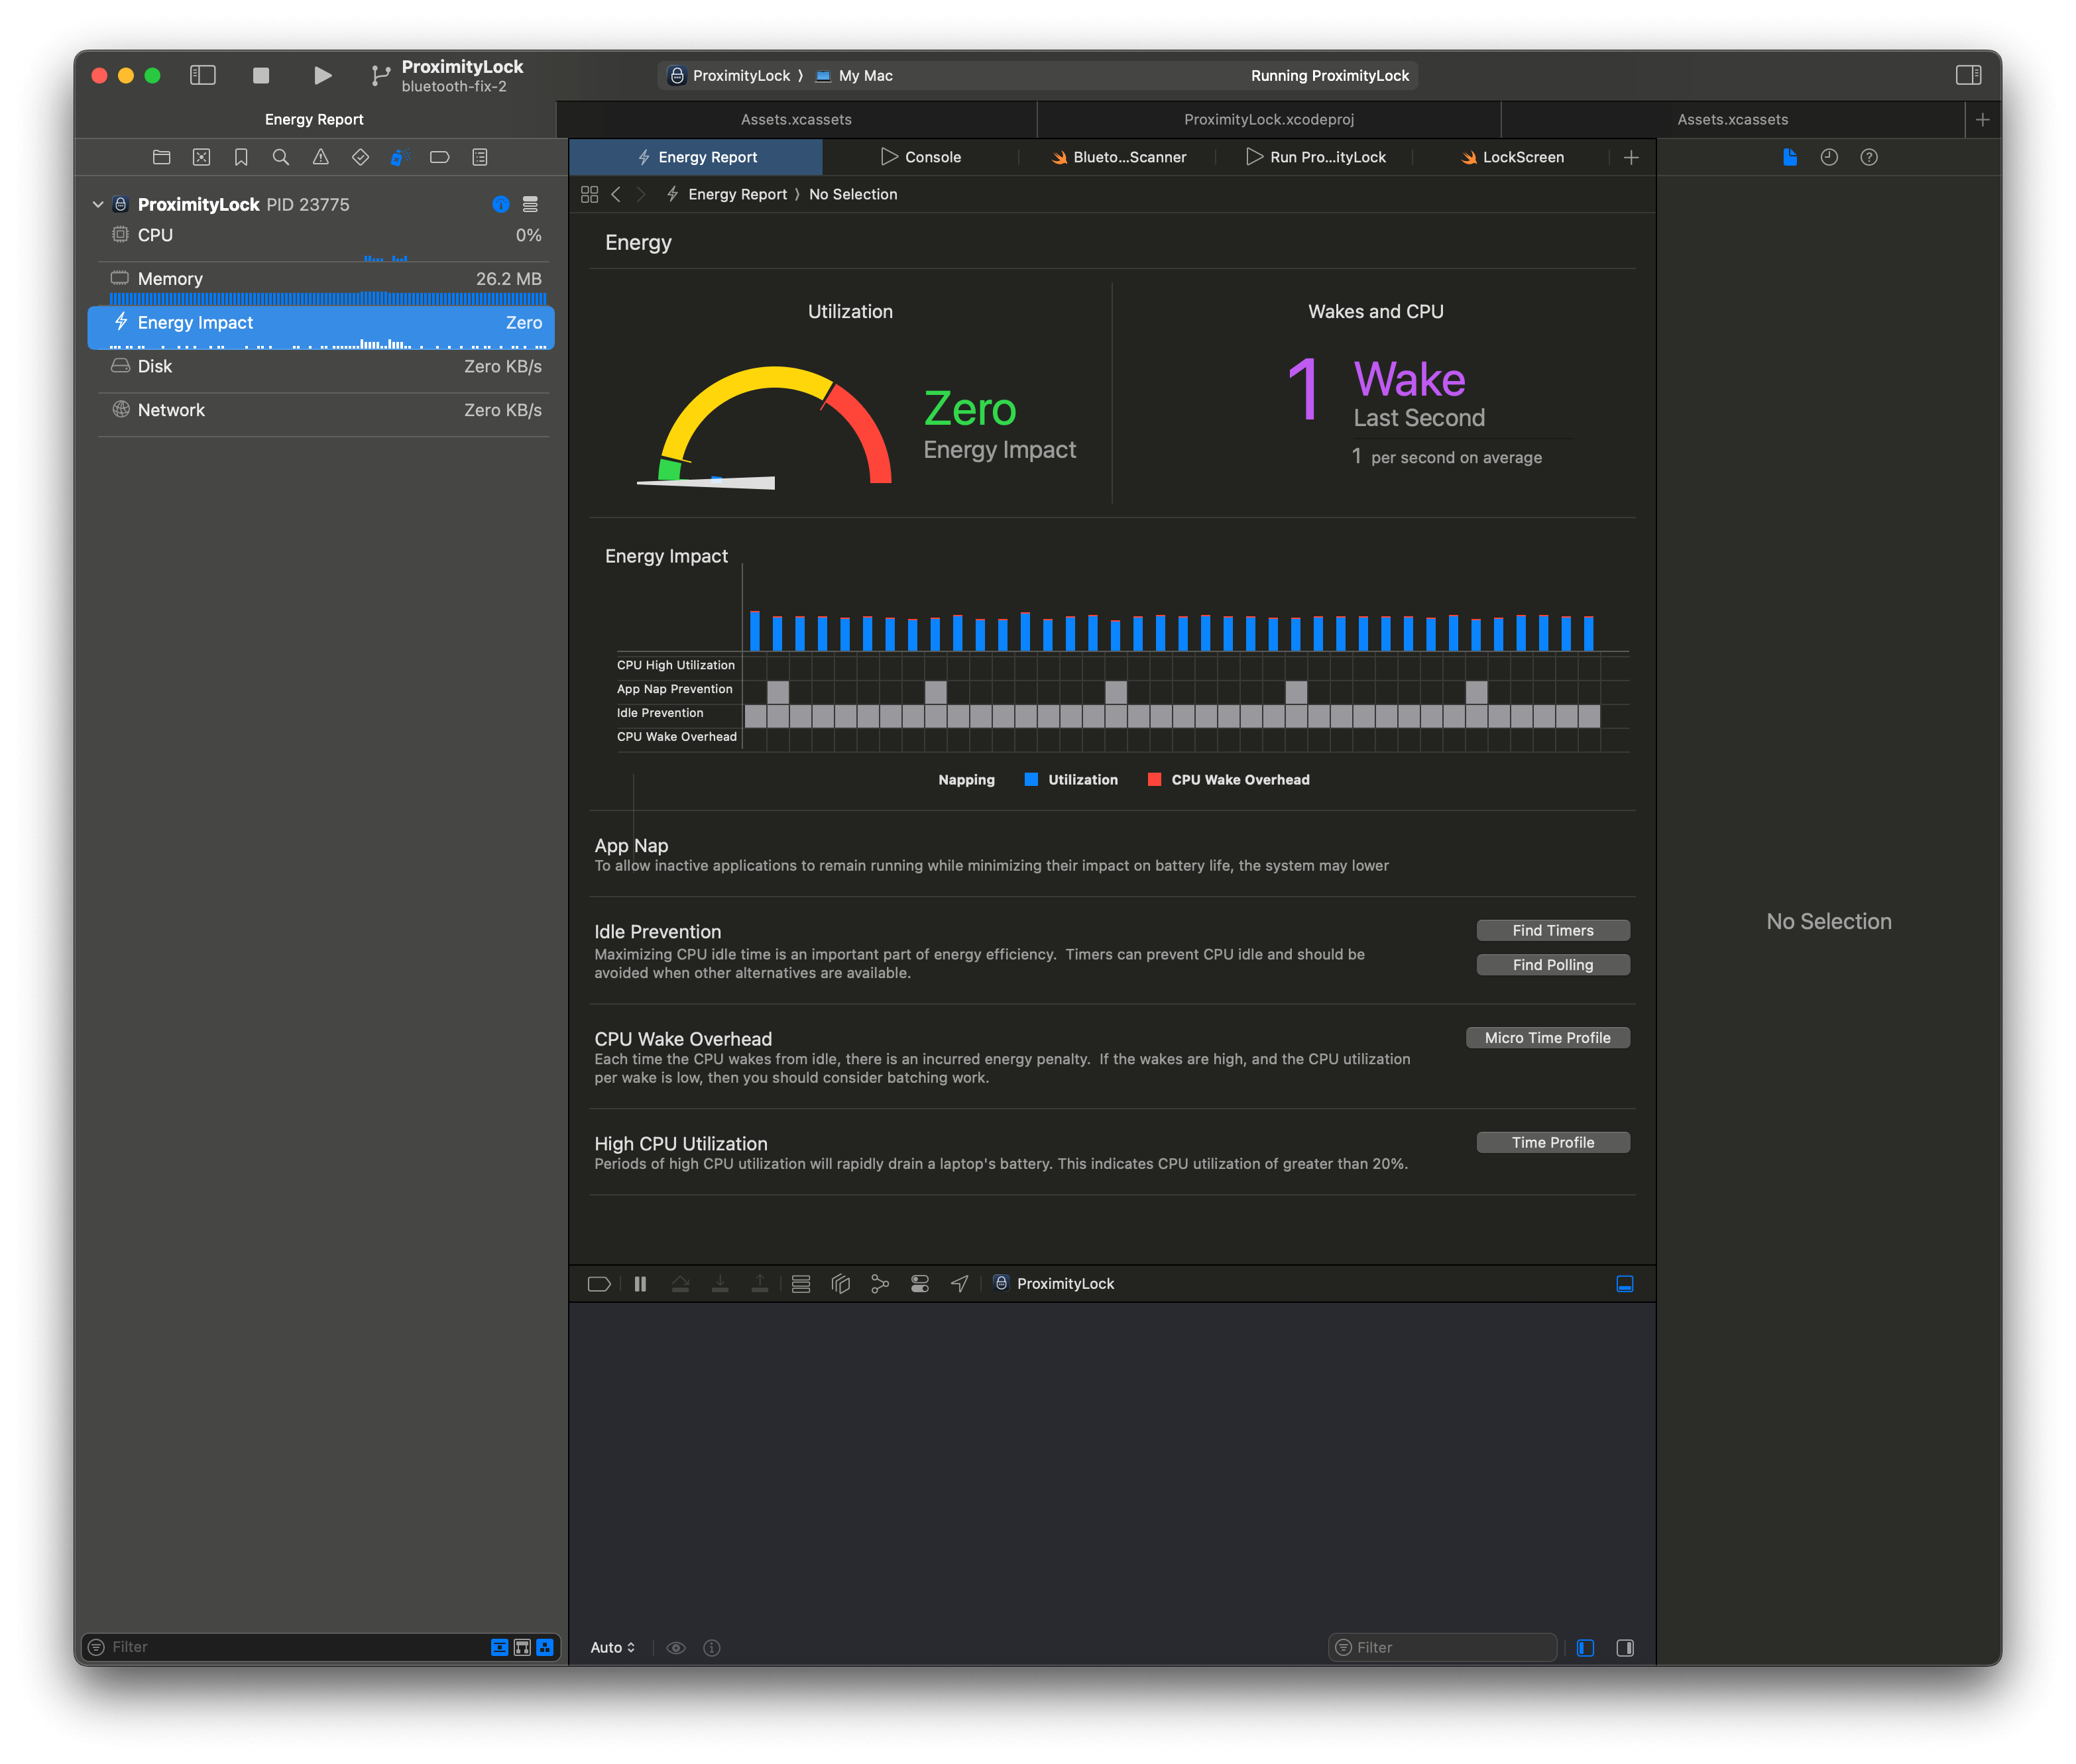Select the Find navigator magnifying glass
The width and height of the screenshot is (2076, 1764).
tap(280, 157)
